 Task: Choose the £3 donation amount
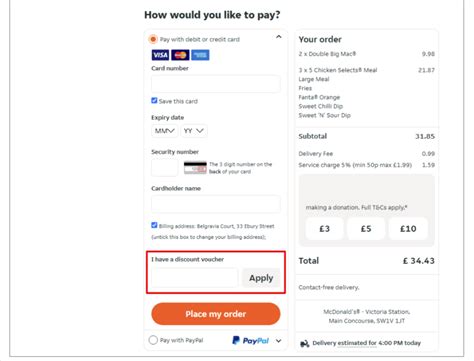point(325,229)
